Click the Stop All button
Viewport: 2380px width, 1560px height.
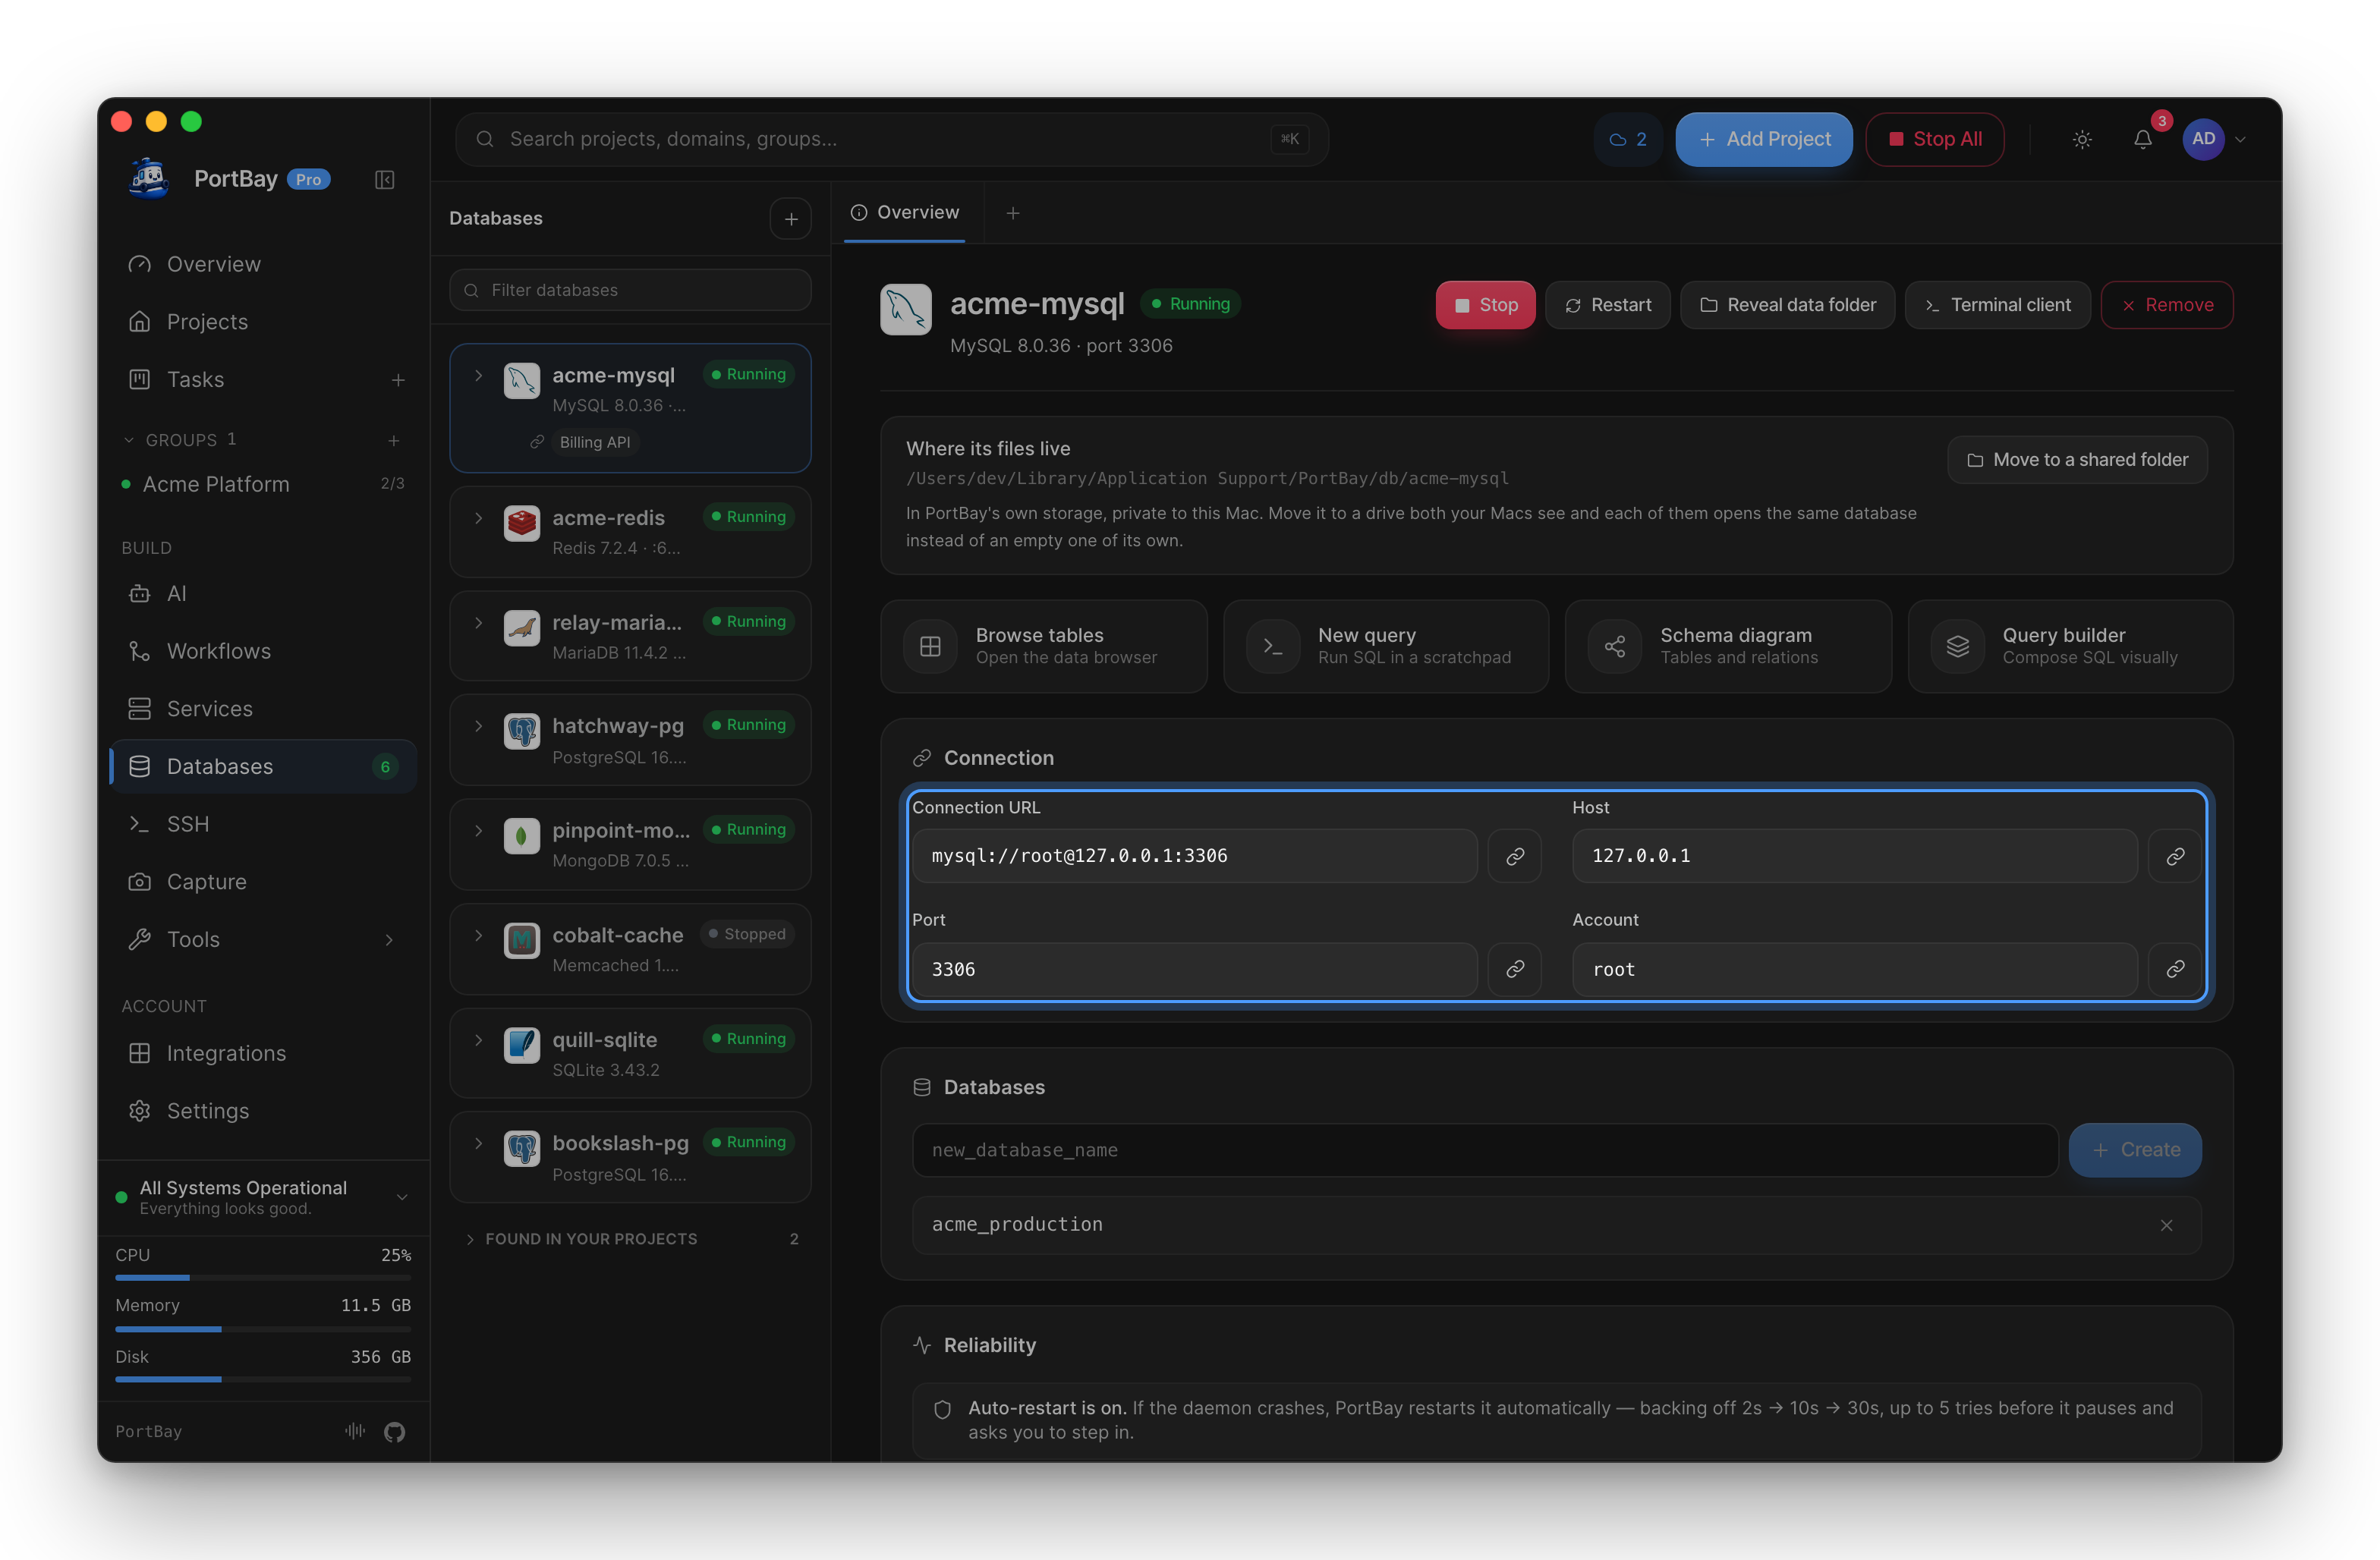[x=1934, y=140]
